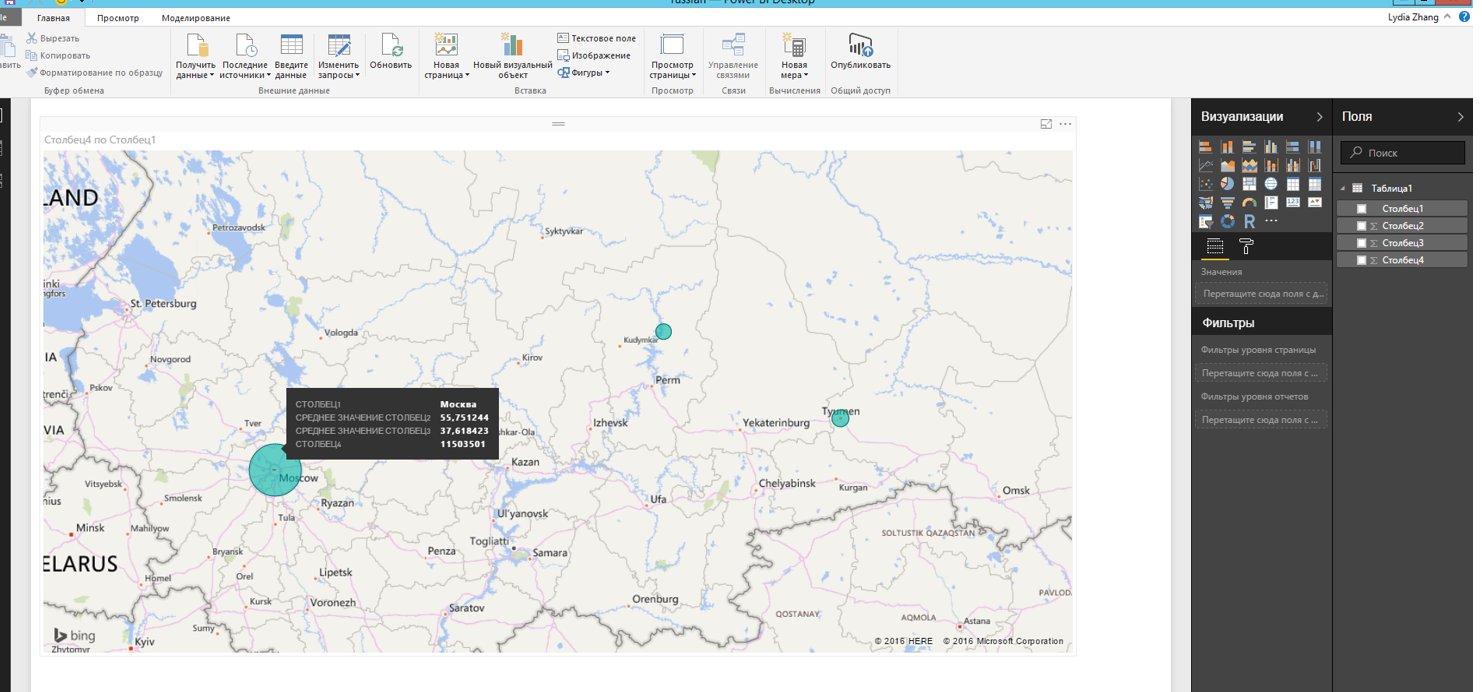This screenshot has height=692, width=1482.
Task: Select the line chart visualization
Action: click(x=1206, y=165)
